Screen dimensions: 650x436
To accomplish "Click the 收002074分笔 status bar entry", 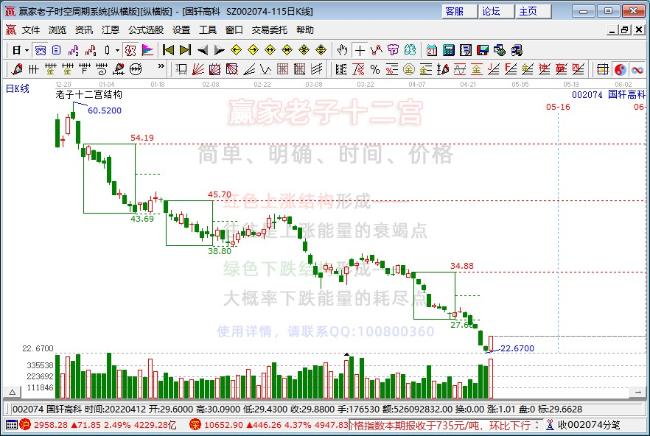I will pos(589,425).
